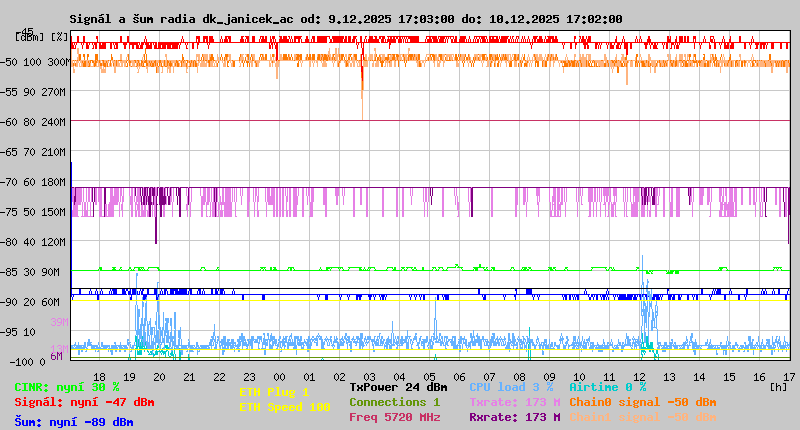Click the '-60 80 240M' y-axis label
800x430 pixels.
(33, 122)
